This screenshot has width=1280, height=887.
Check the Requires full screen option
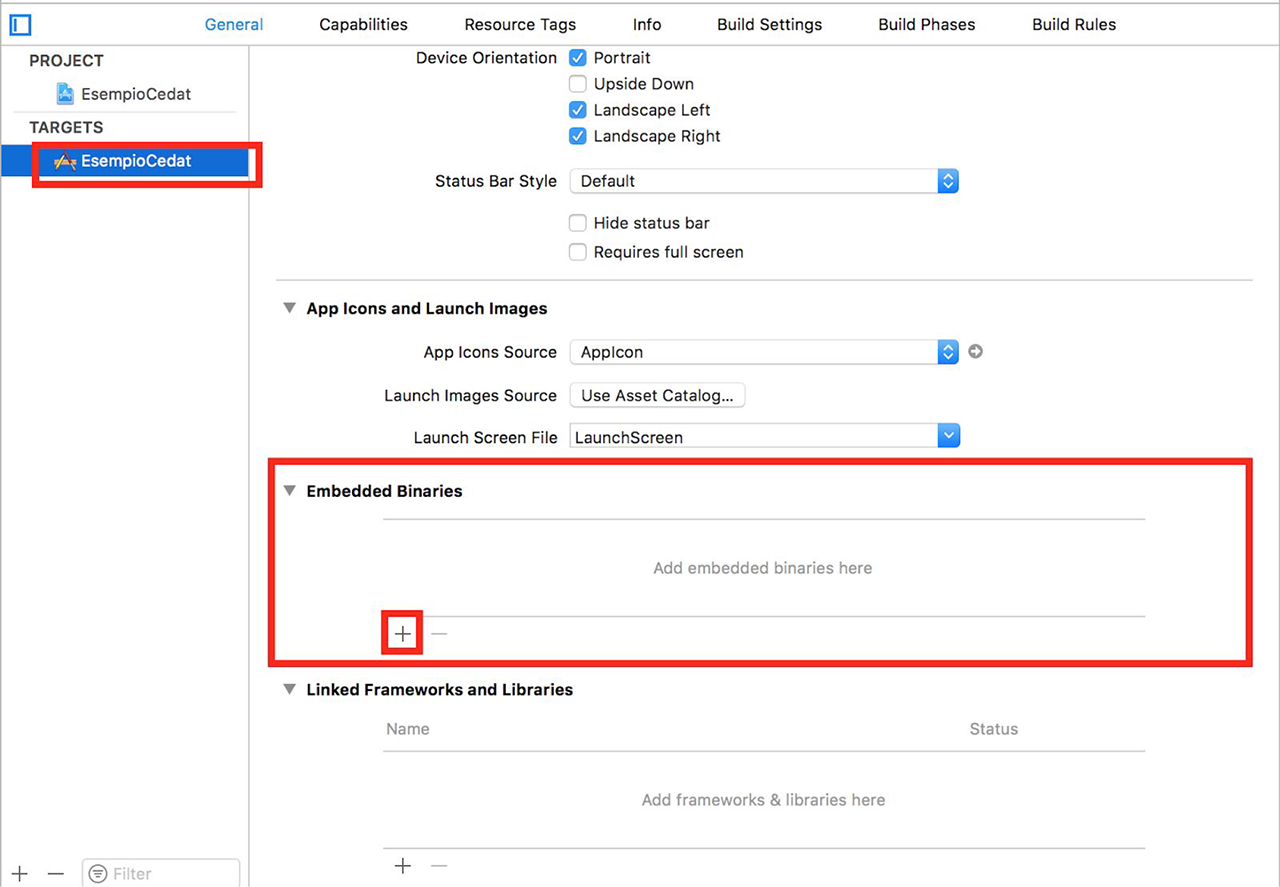pos(578,252)
